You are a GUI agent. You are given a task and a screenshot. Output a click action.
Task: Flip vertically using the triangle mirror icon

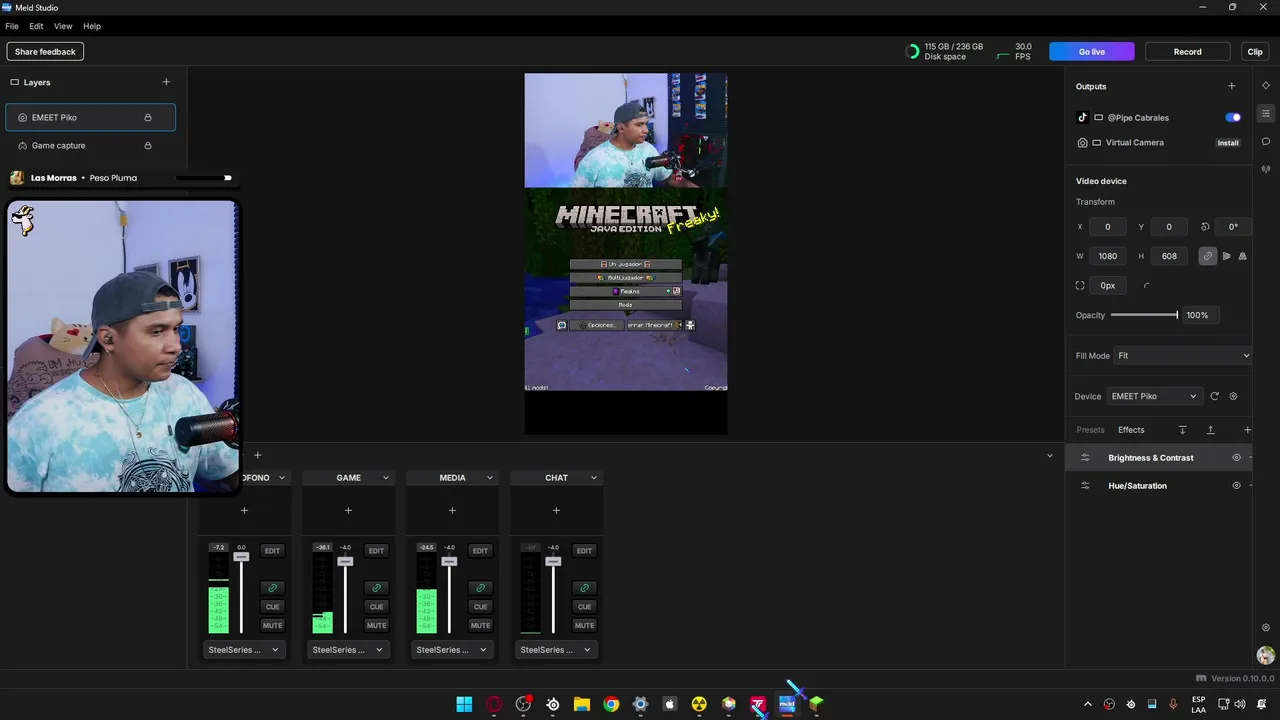click(x=1243, y=256)
